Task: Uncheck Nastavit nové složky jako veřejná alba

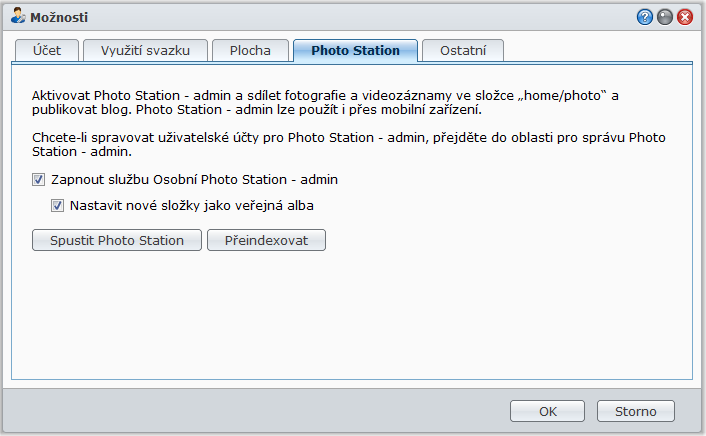Action: tap(57, 206)
